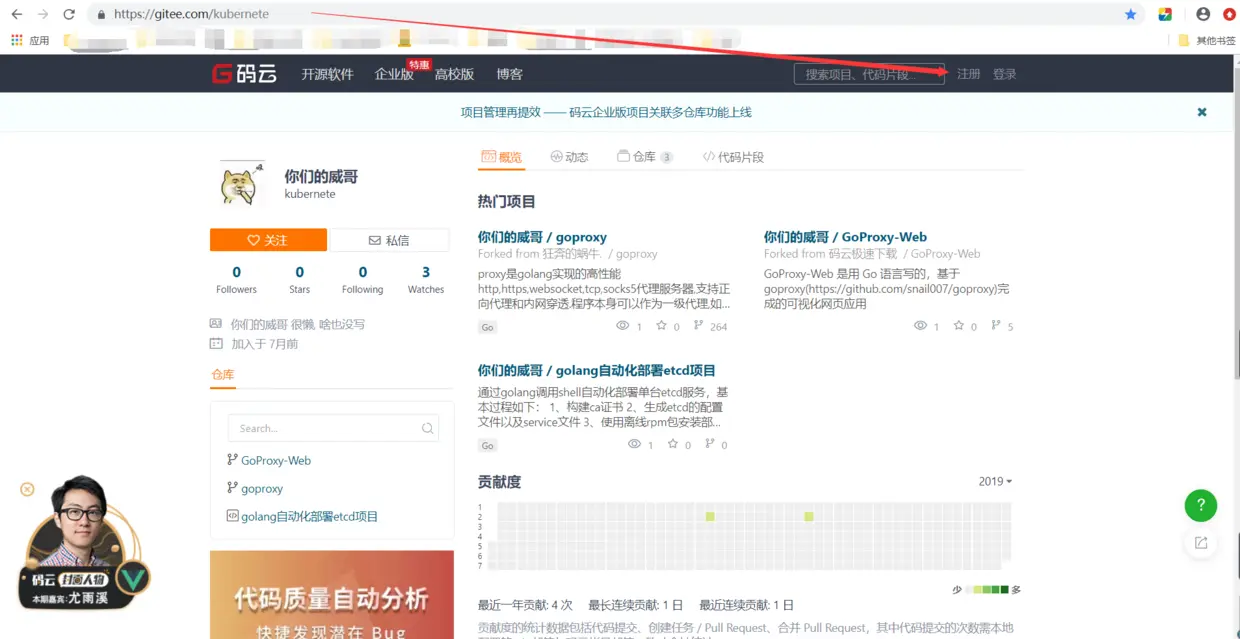Click the browser address bar URL

click(191, 15)
